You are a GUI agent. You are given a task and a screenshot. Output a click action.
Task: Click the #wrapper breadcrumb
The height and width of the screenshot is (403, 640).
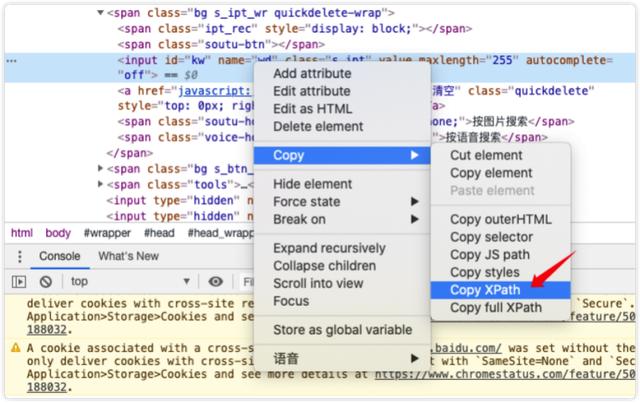[x=107, y=233]
